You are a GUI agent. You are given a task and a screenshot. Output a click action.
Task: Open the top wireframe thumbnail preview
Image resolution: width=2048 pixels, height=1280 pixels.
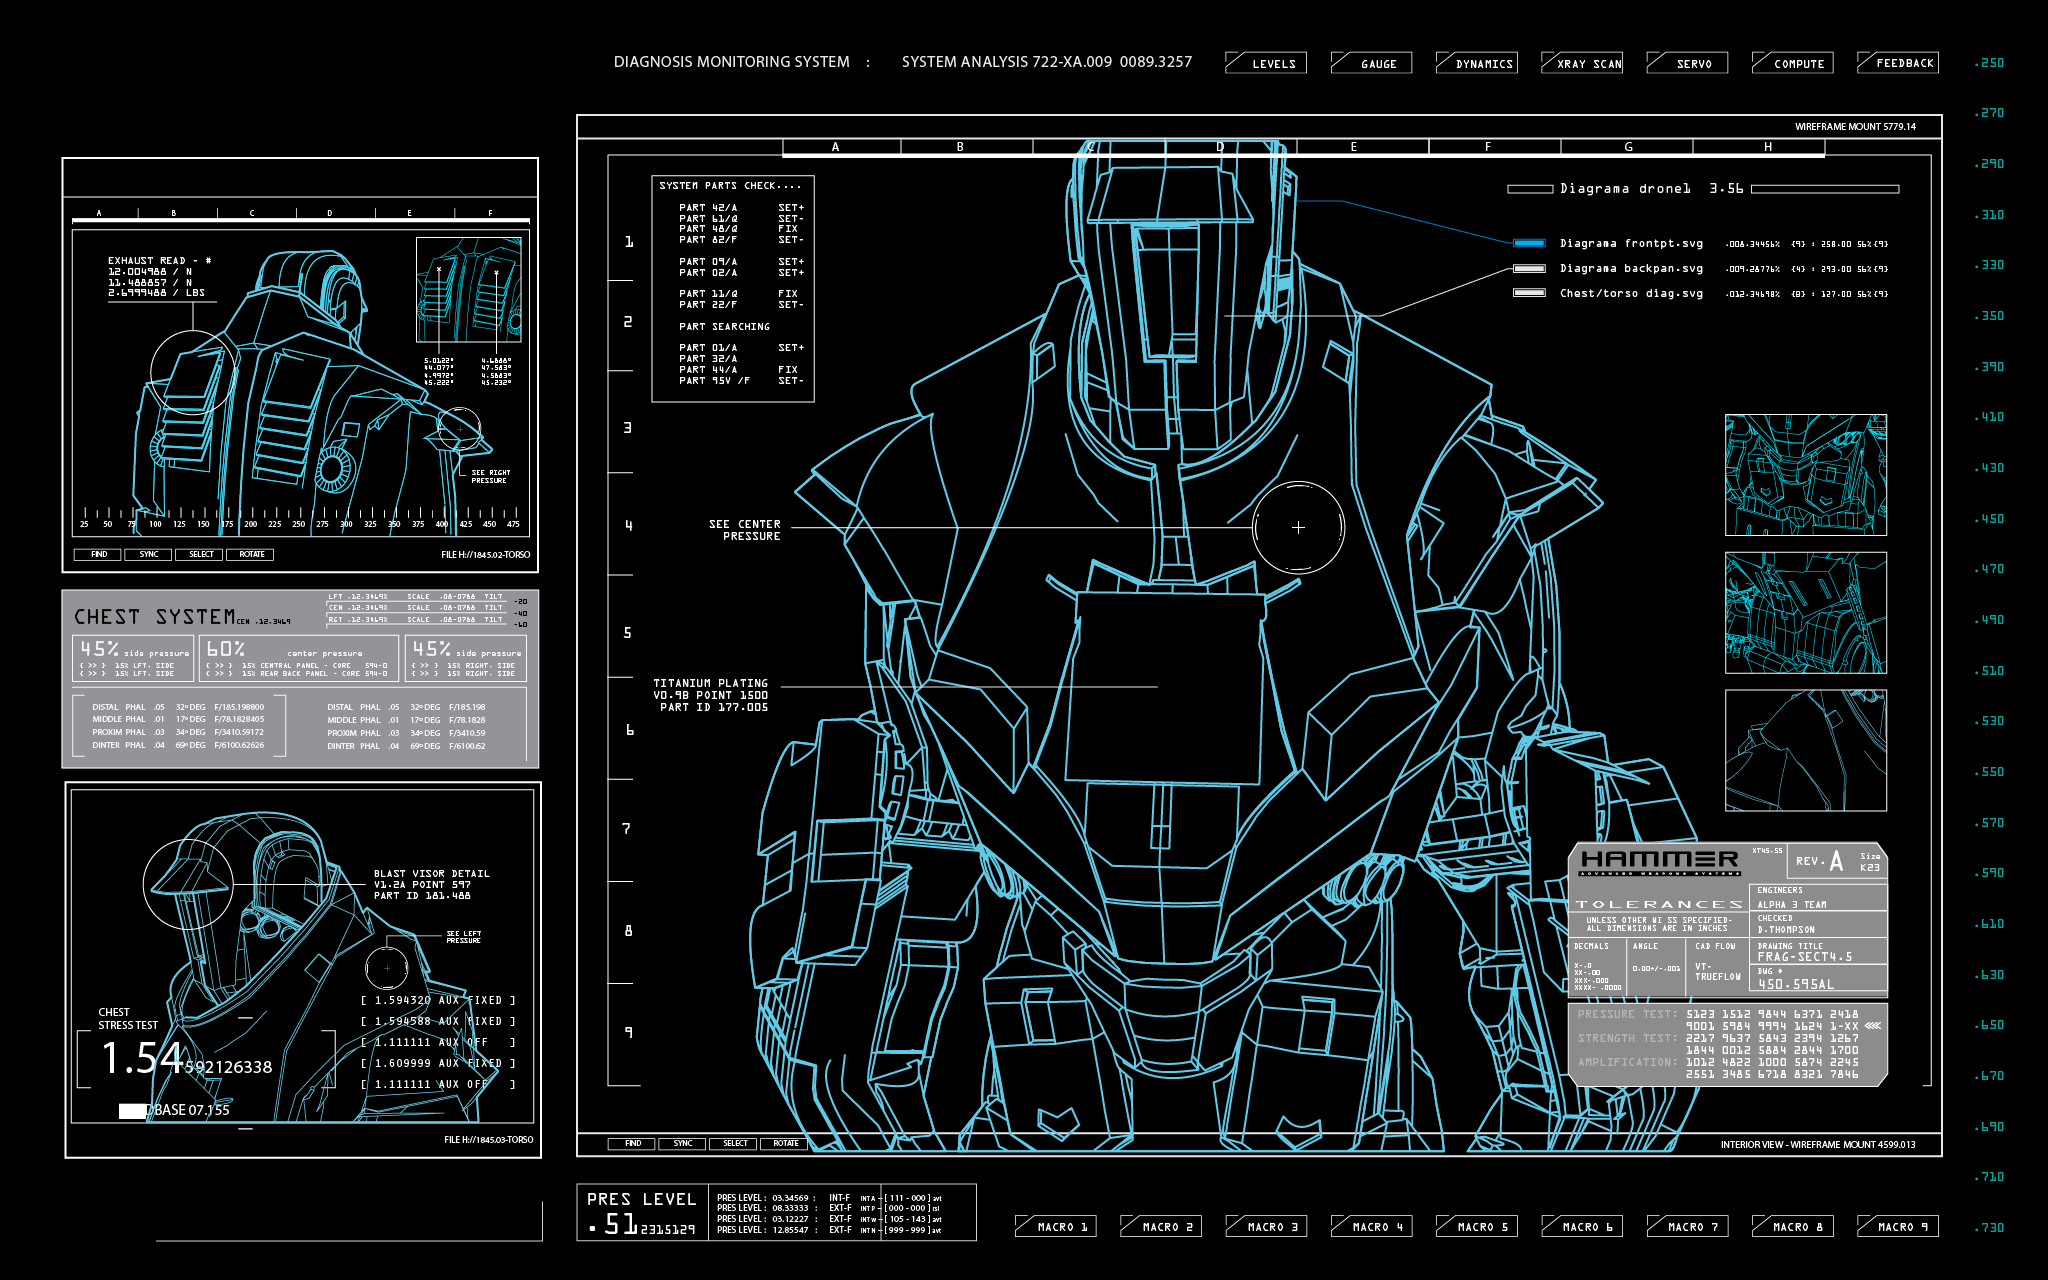pos(1805,475)
